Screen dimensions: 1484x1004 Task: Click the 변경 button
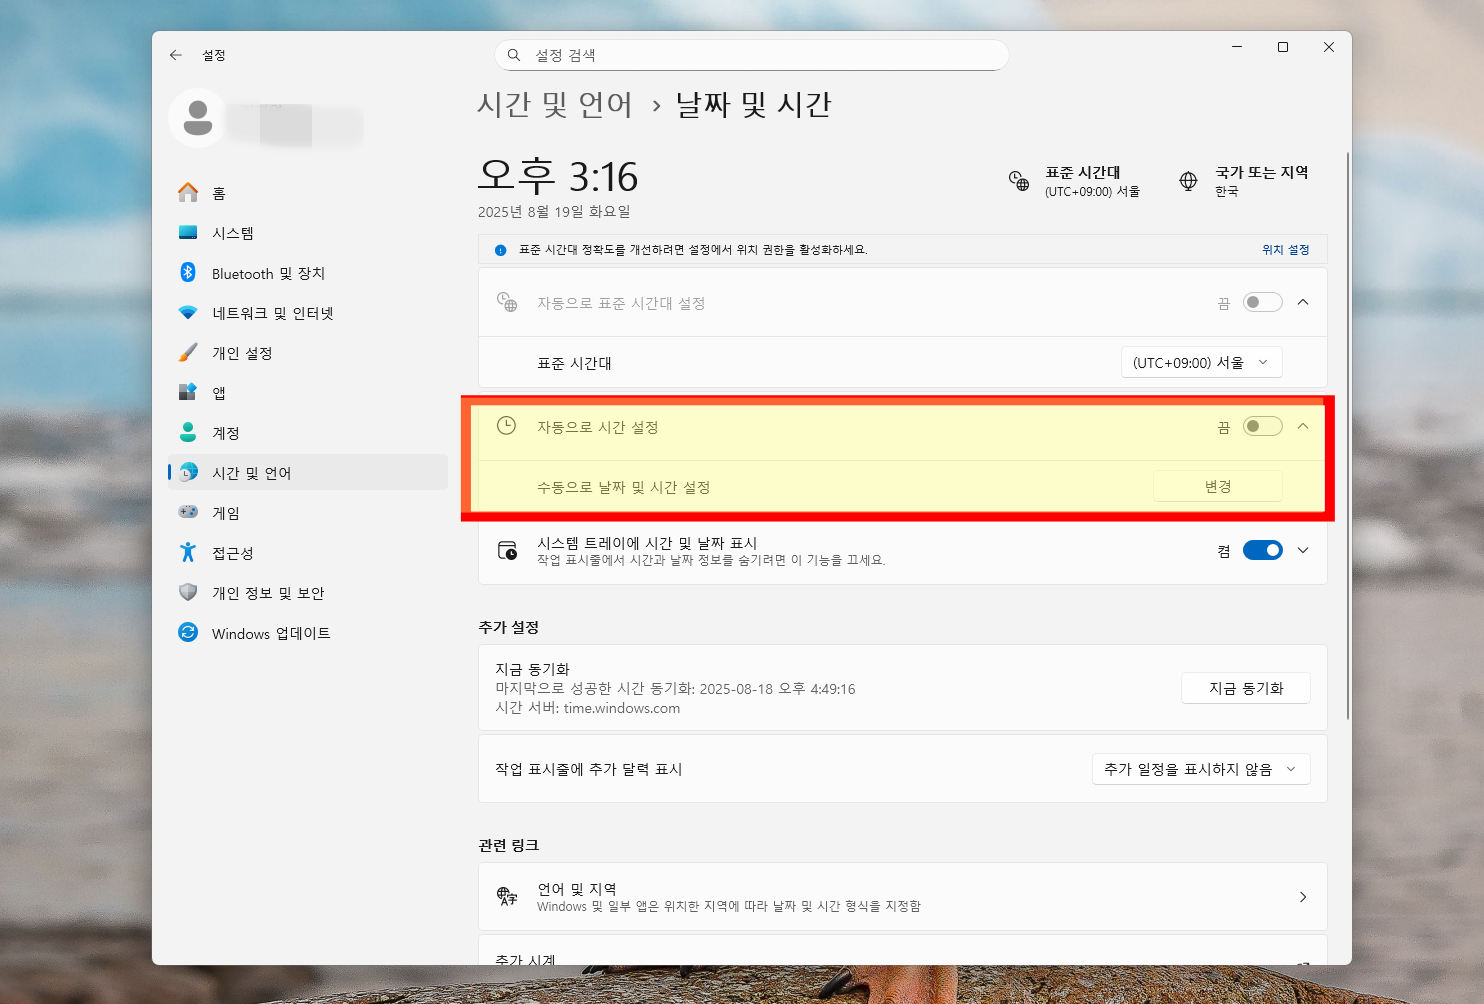click(x=1218, y=486)
